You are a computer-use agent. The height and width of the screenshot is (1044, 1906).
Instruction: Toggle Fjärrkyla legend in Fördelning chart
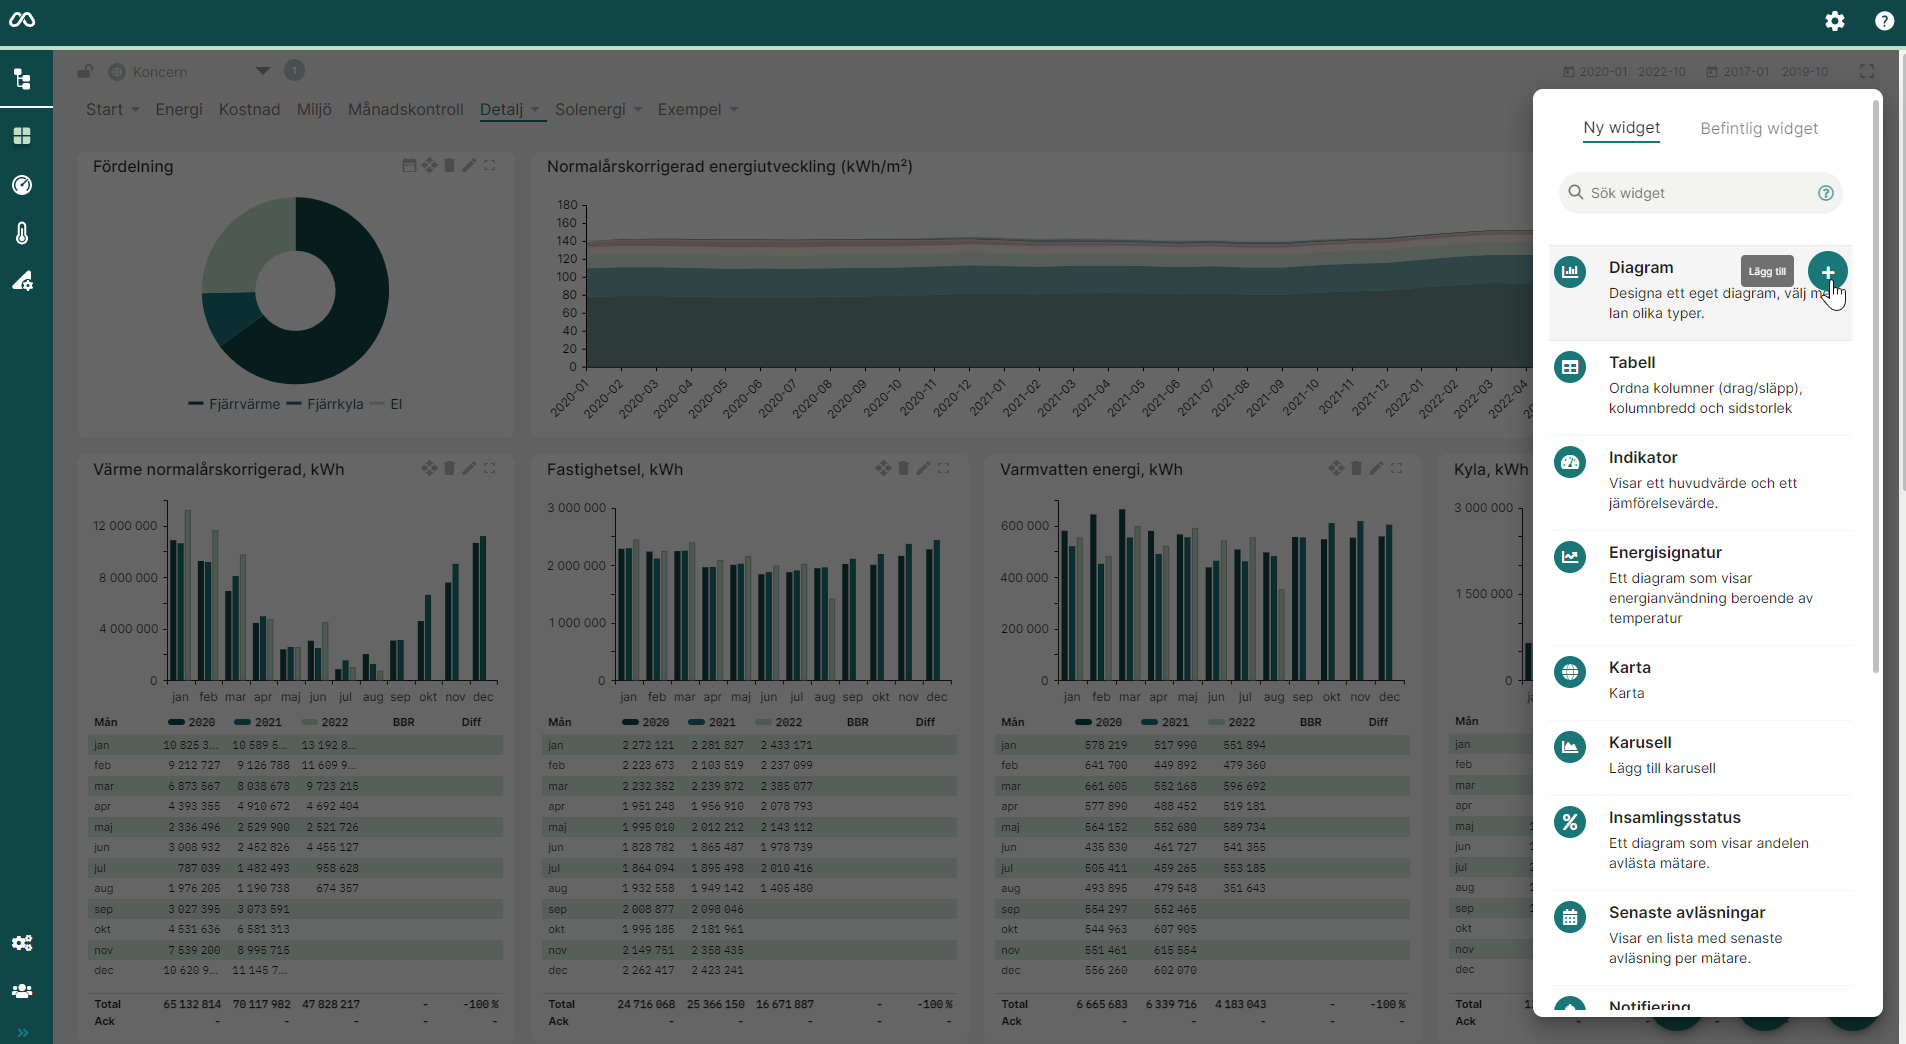pos(325,404)
